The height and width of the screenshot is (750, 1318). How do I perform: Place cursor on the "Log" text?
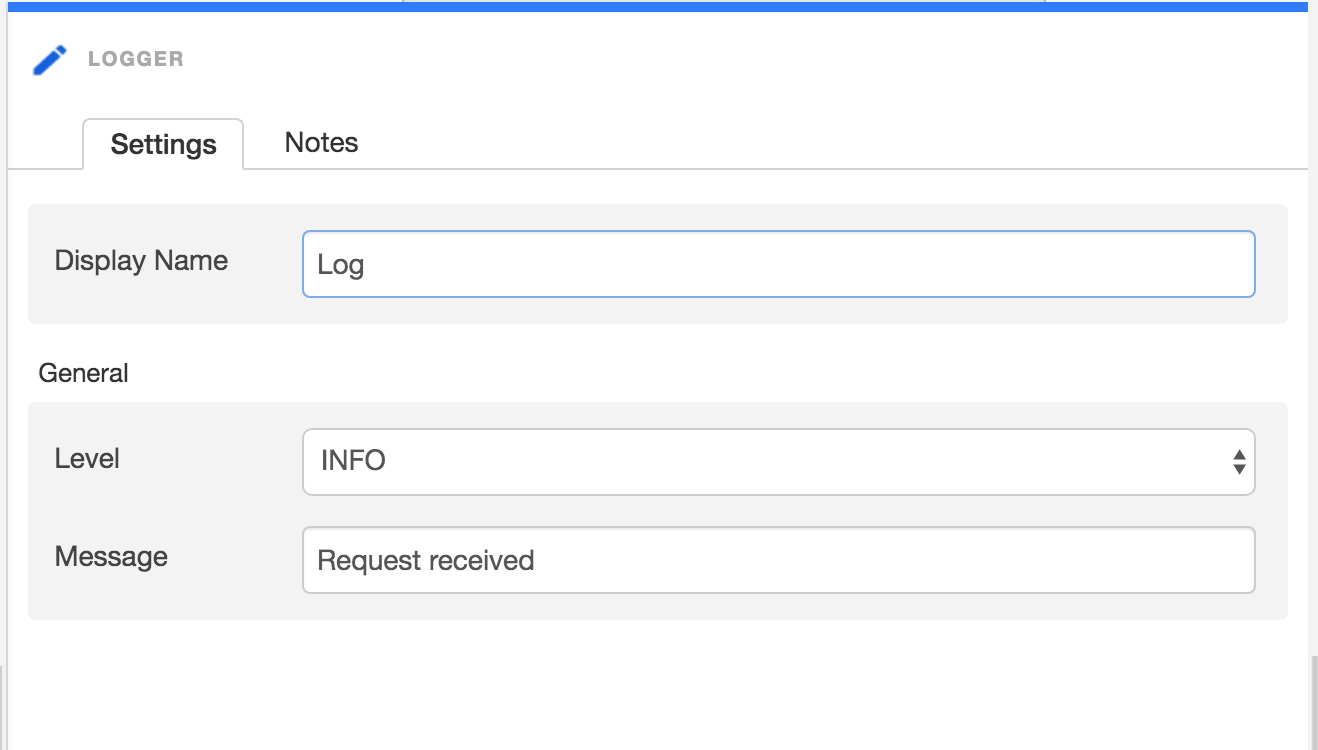(340, 265)
